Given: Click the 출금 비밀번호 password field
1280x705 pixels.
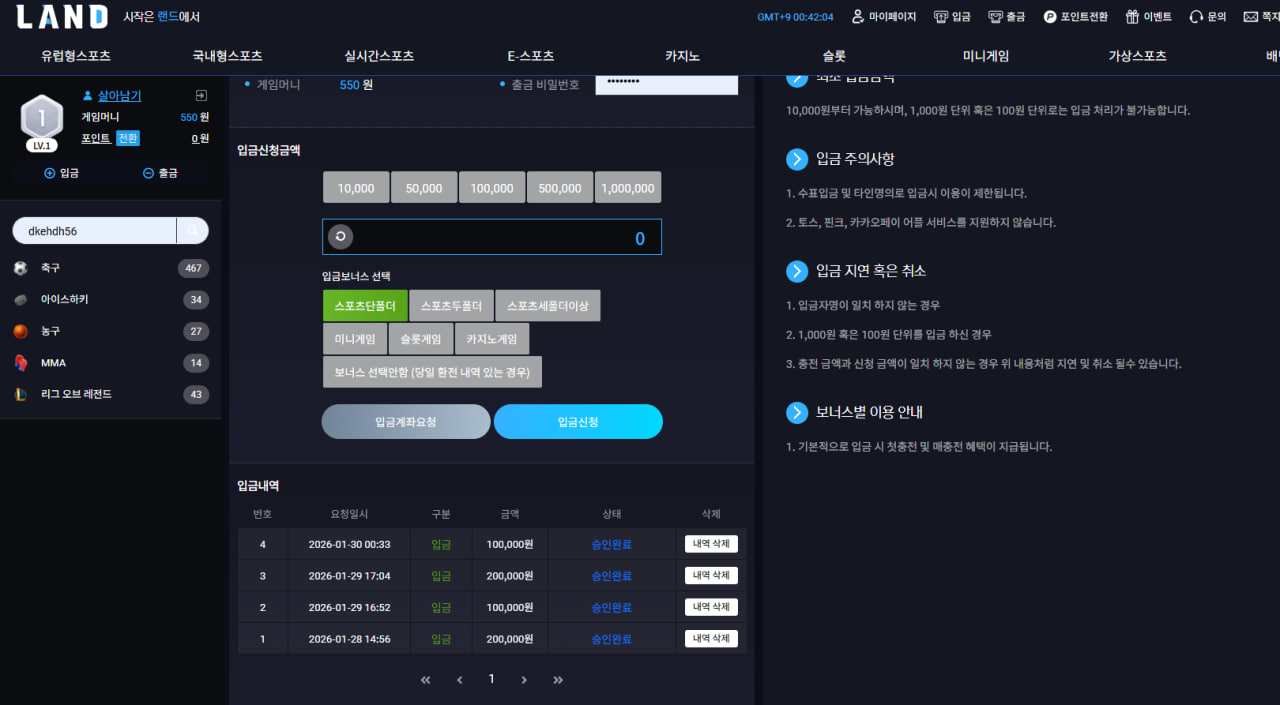Looking at the screenshot, I should point(667,82).
